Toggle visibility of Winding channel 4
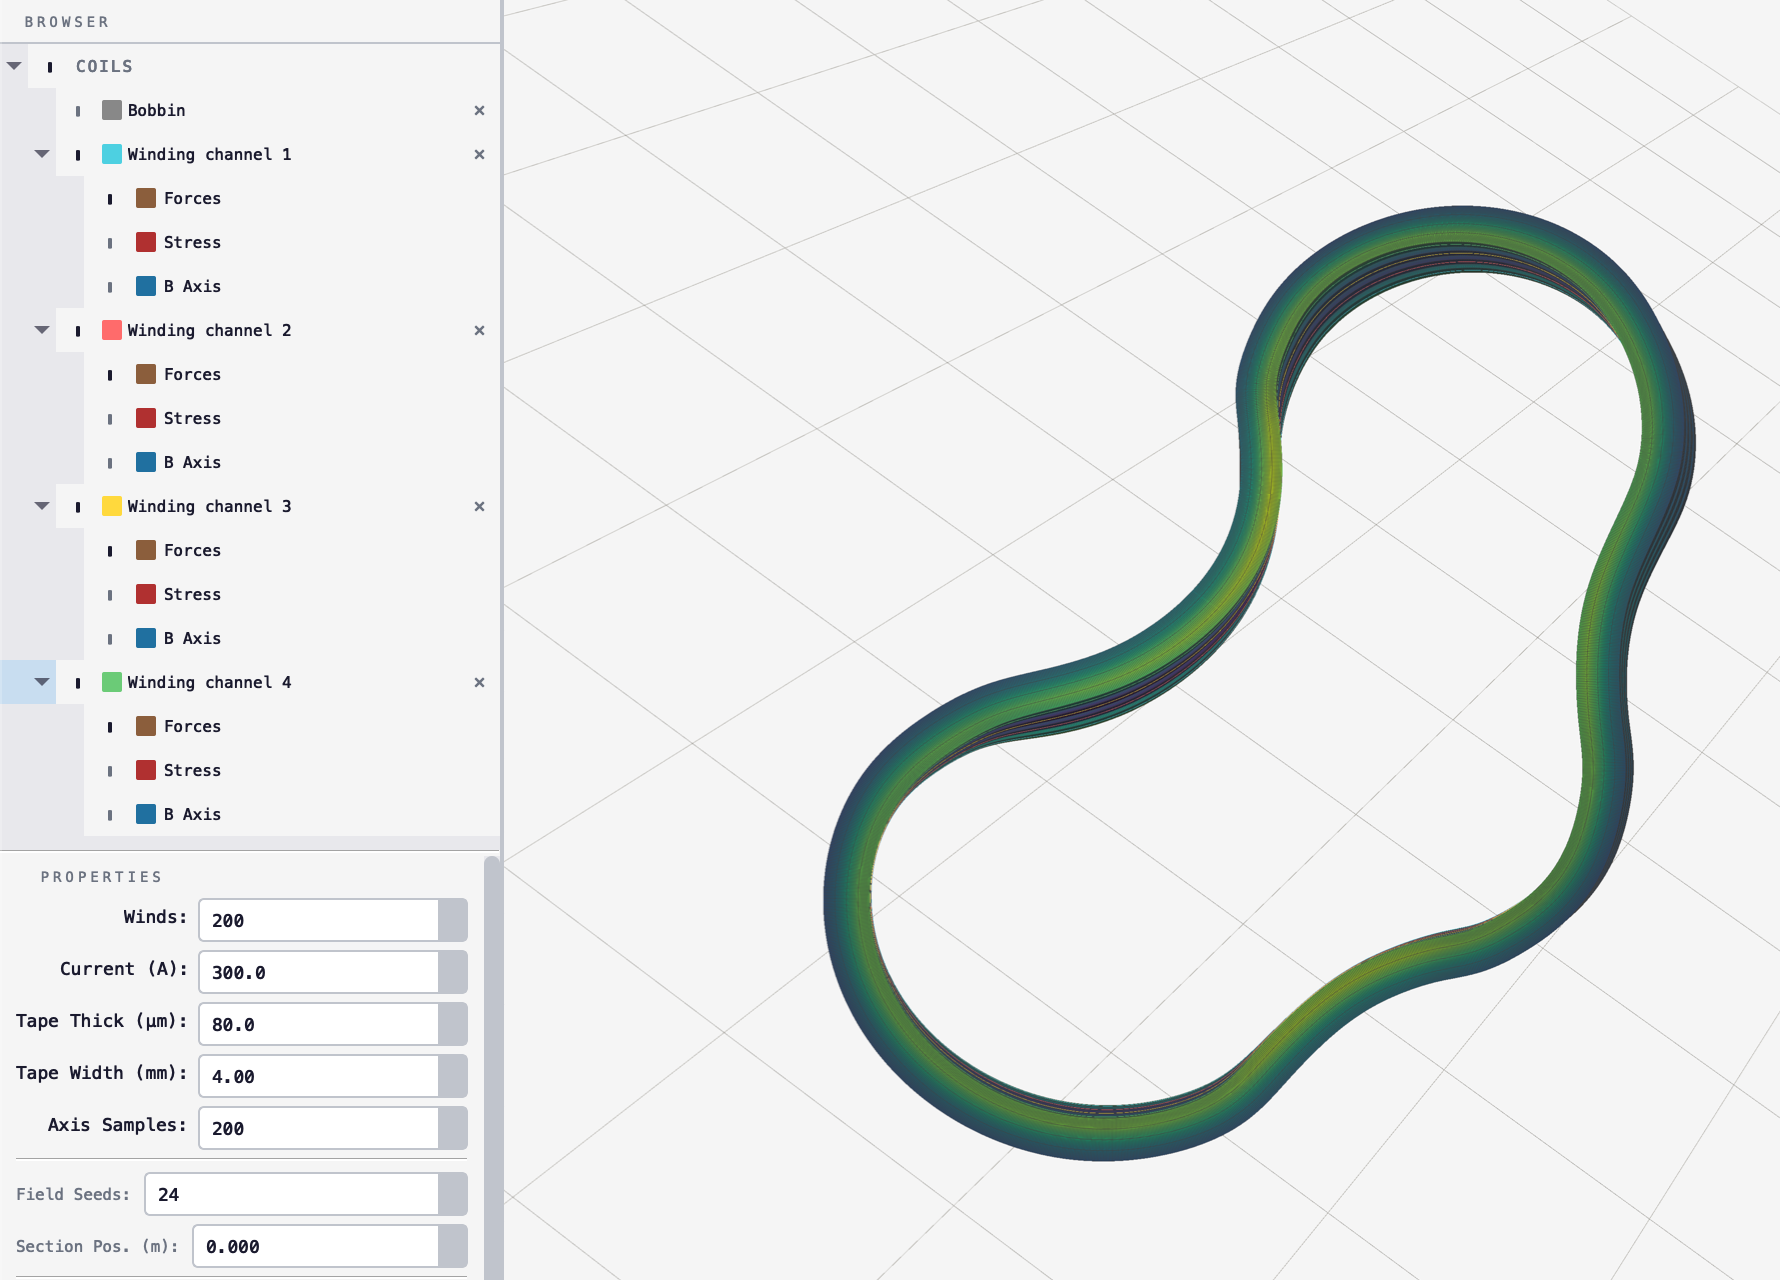Viewport: 1780px width, 1280px height. tap(78, 683)
